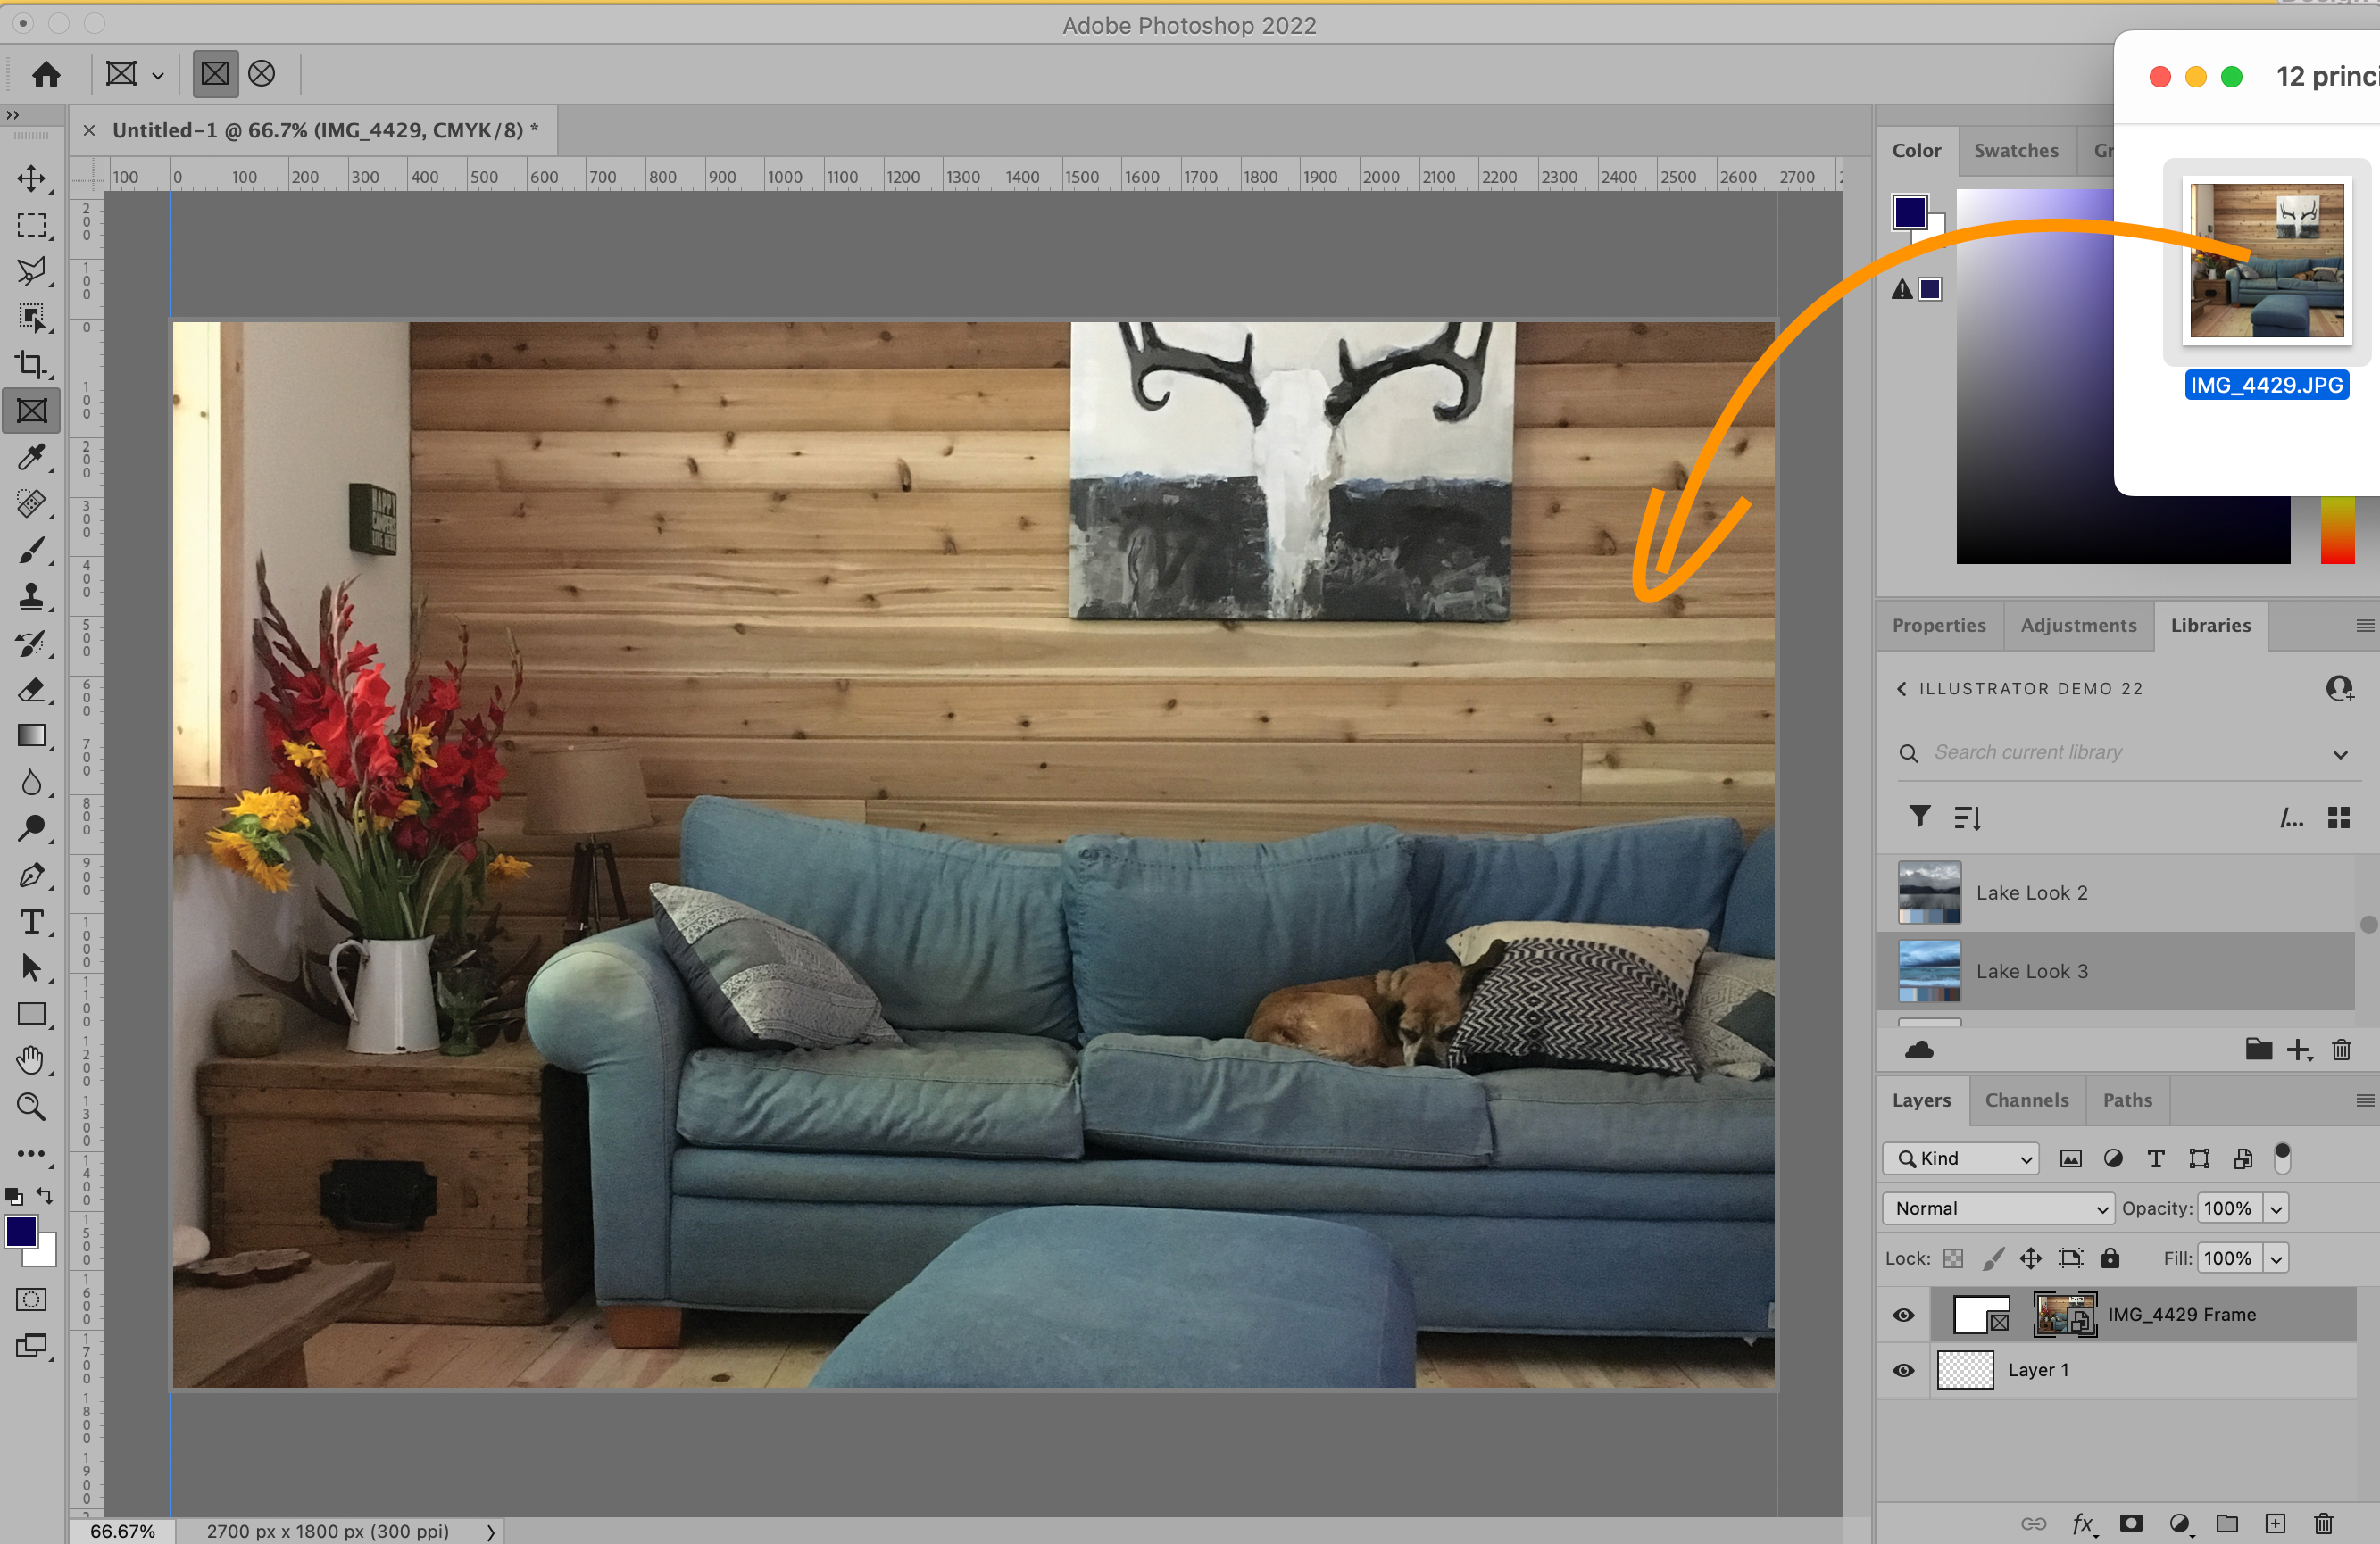Click the foreground color swatch in toolbar

click(21, 1232)
